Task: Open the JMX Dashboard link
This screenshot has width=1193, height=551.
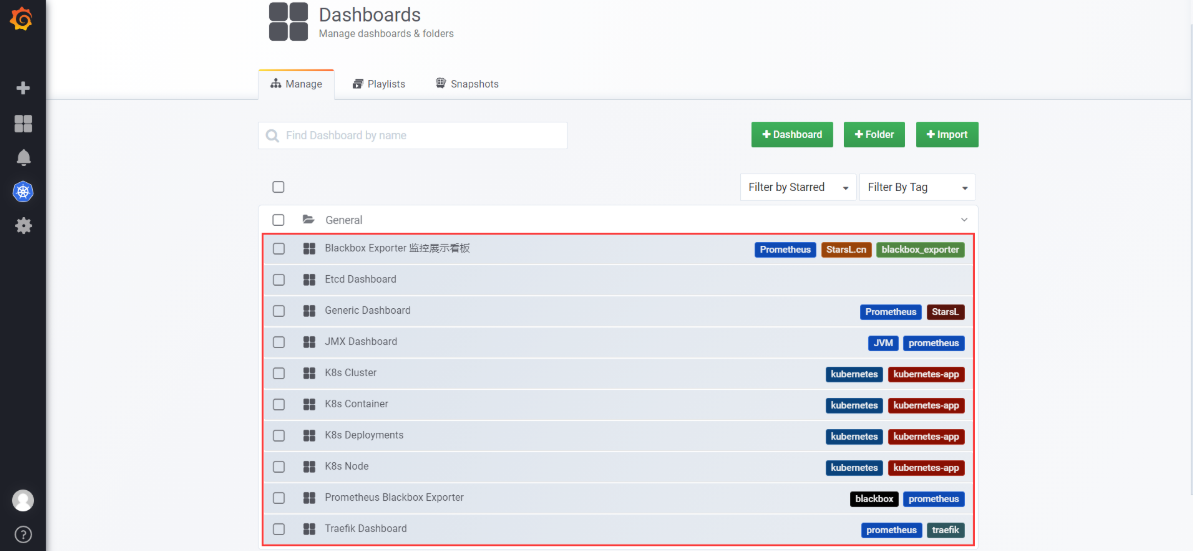Action: [361, 342]
